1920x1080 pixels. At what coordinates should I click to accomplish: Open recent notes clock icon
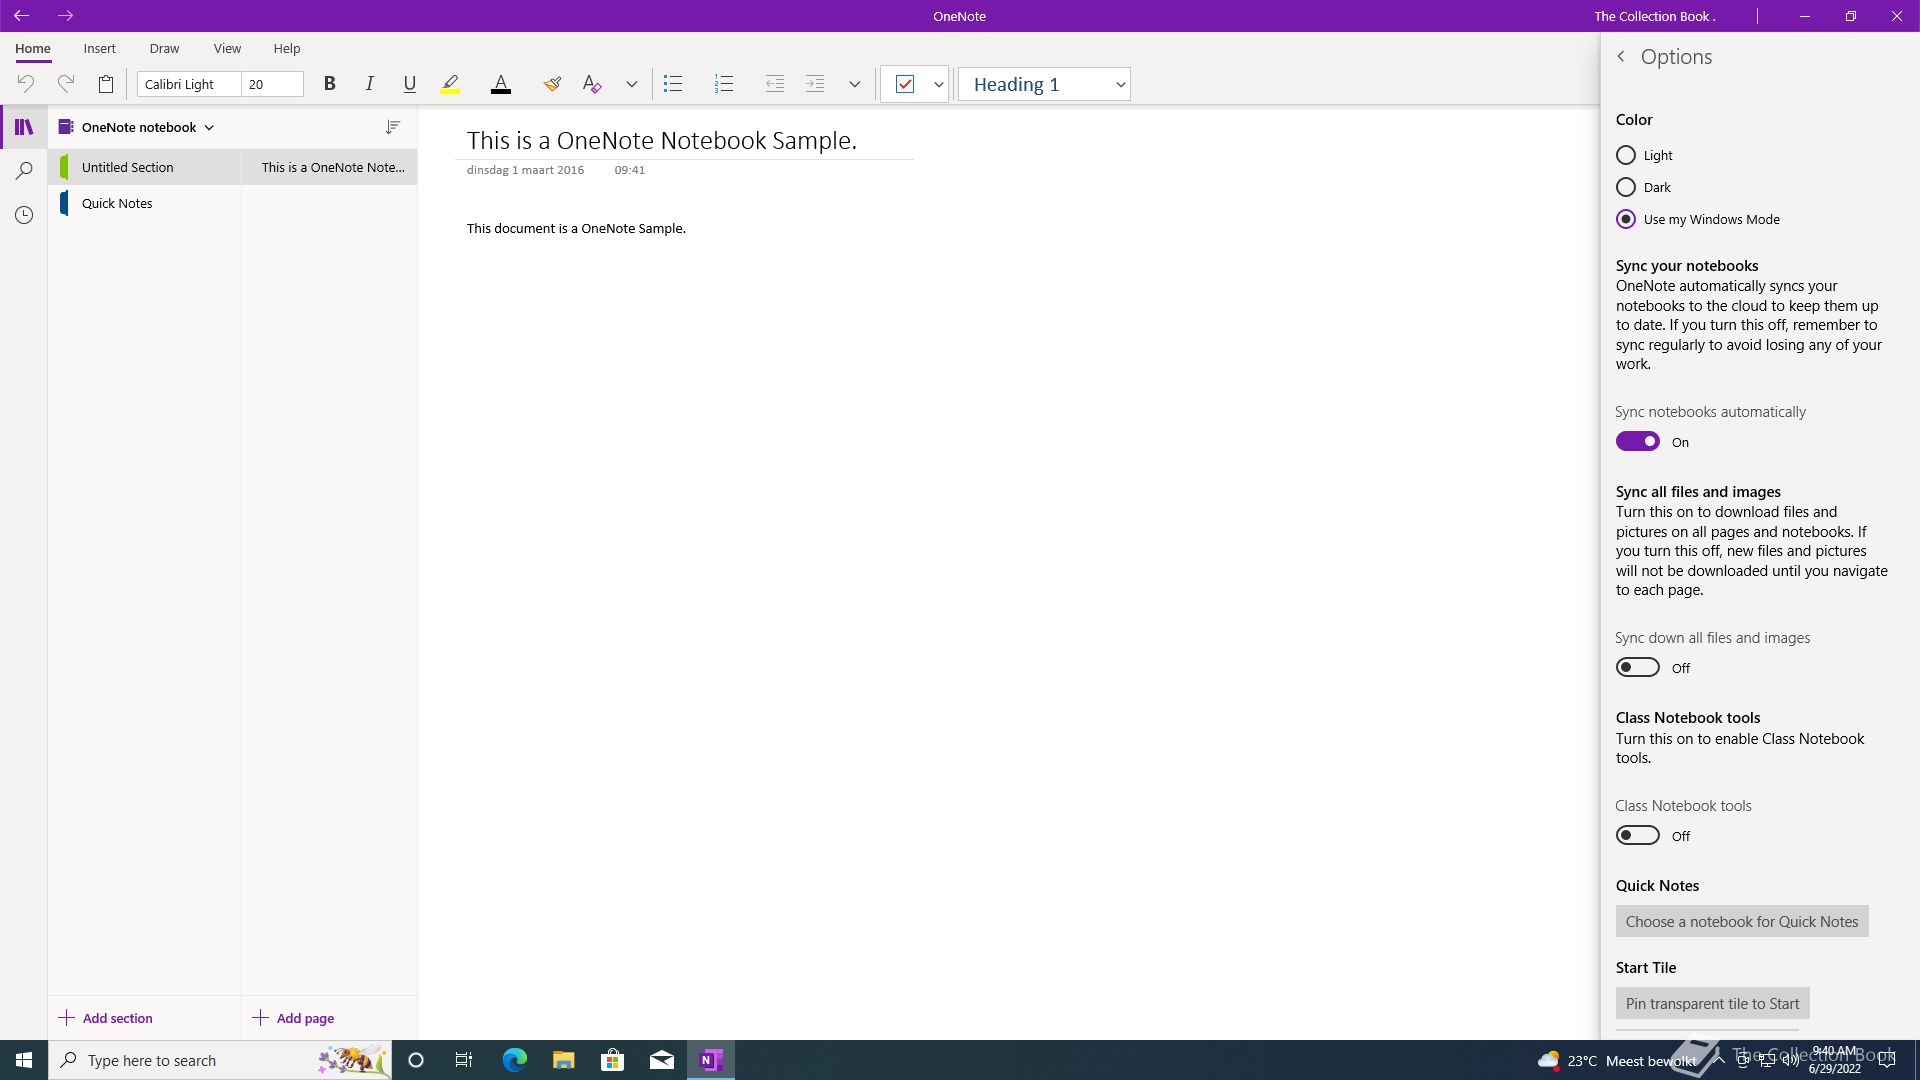[x=24, y=215]
